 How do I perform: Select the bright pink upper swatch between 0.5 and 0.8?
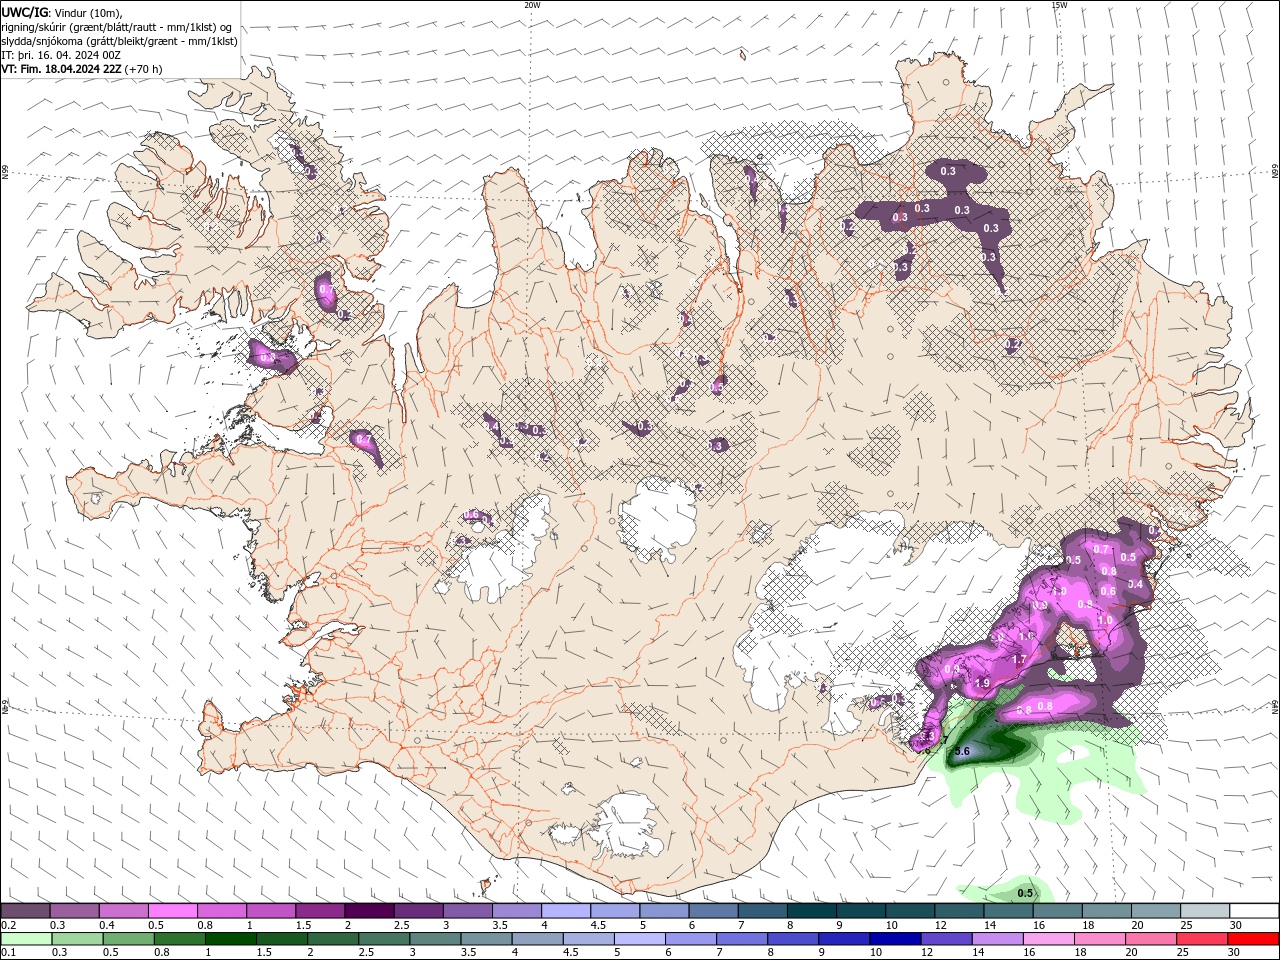pos(172,911)
